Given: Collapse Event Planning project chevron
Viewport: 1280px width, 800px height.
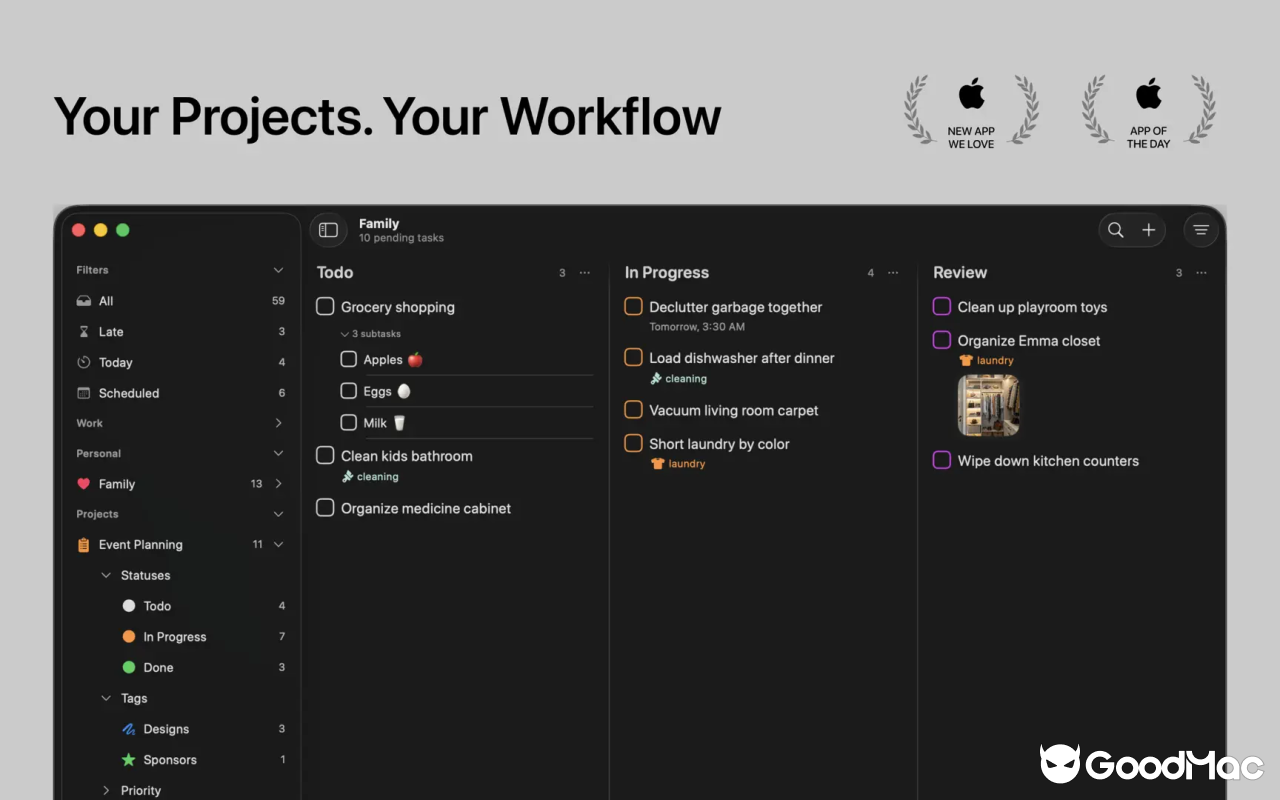Looking at the screenshot, I should tap(278, 545).
